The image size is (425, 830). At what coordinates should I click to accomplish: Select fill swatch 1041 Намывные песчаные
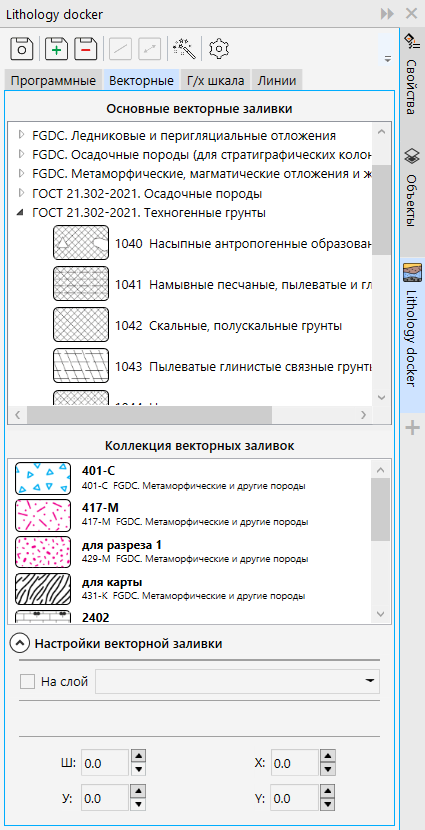coord(81,284)
